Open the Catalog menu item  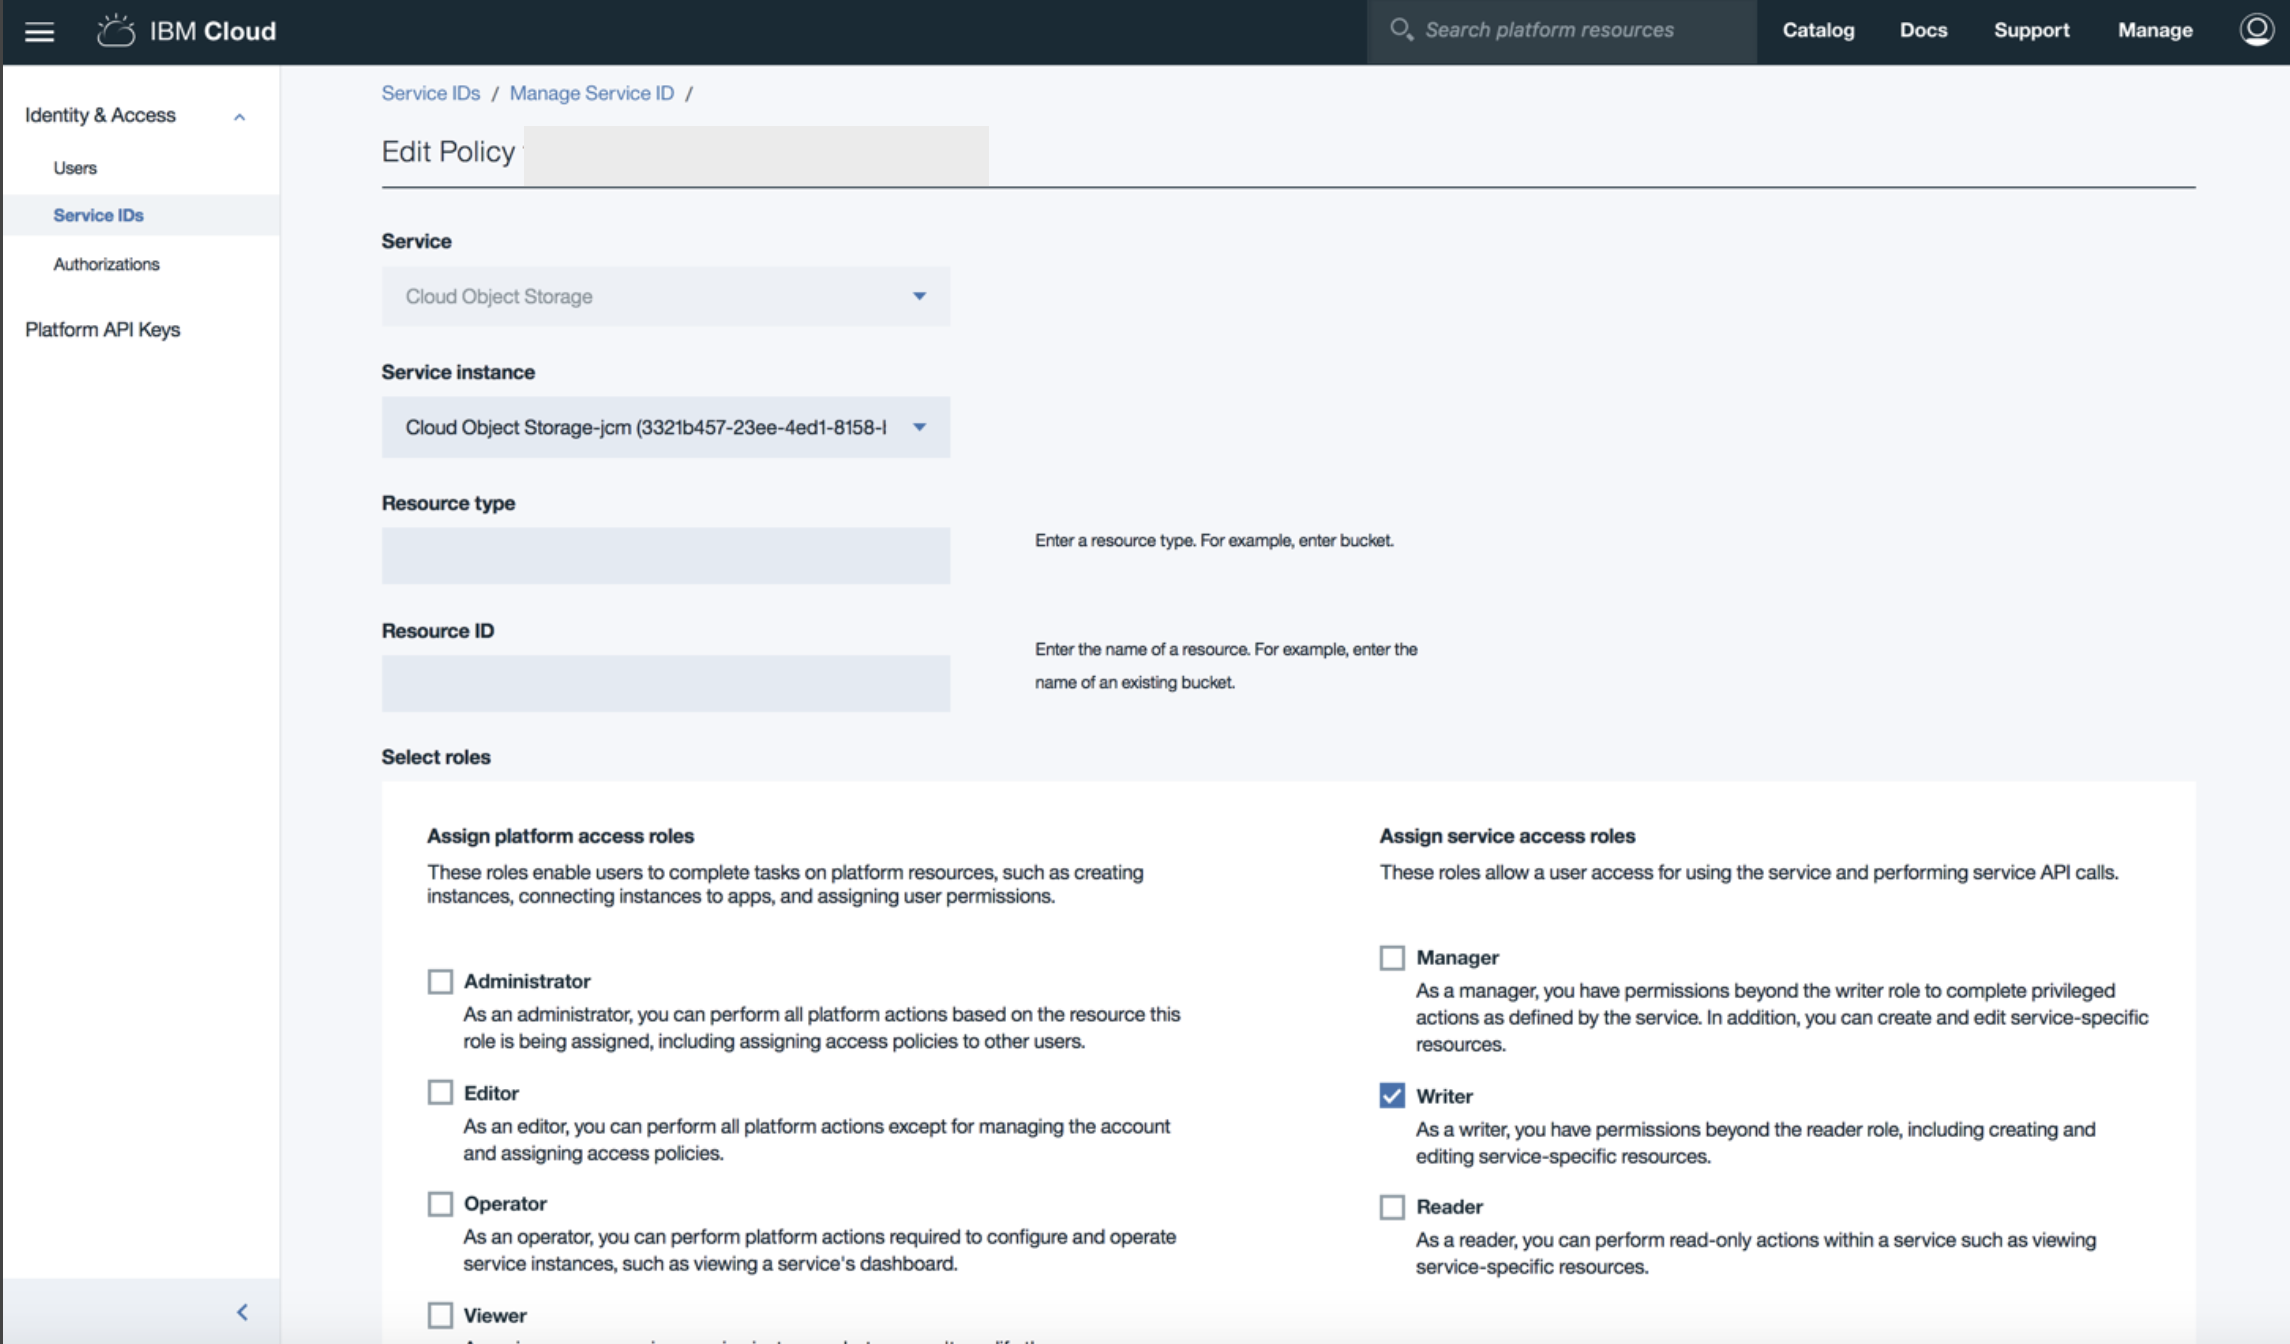(x=1818, y=30)
